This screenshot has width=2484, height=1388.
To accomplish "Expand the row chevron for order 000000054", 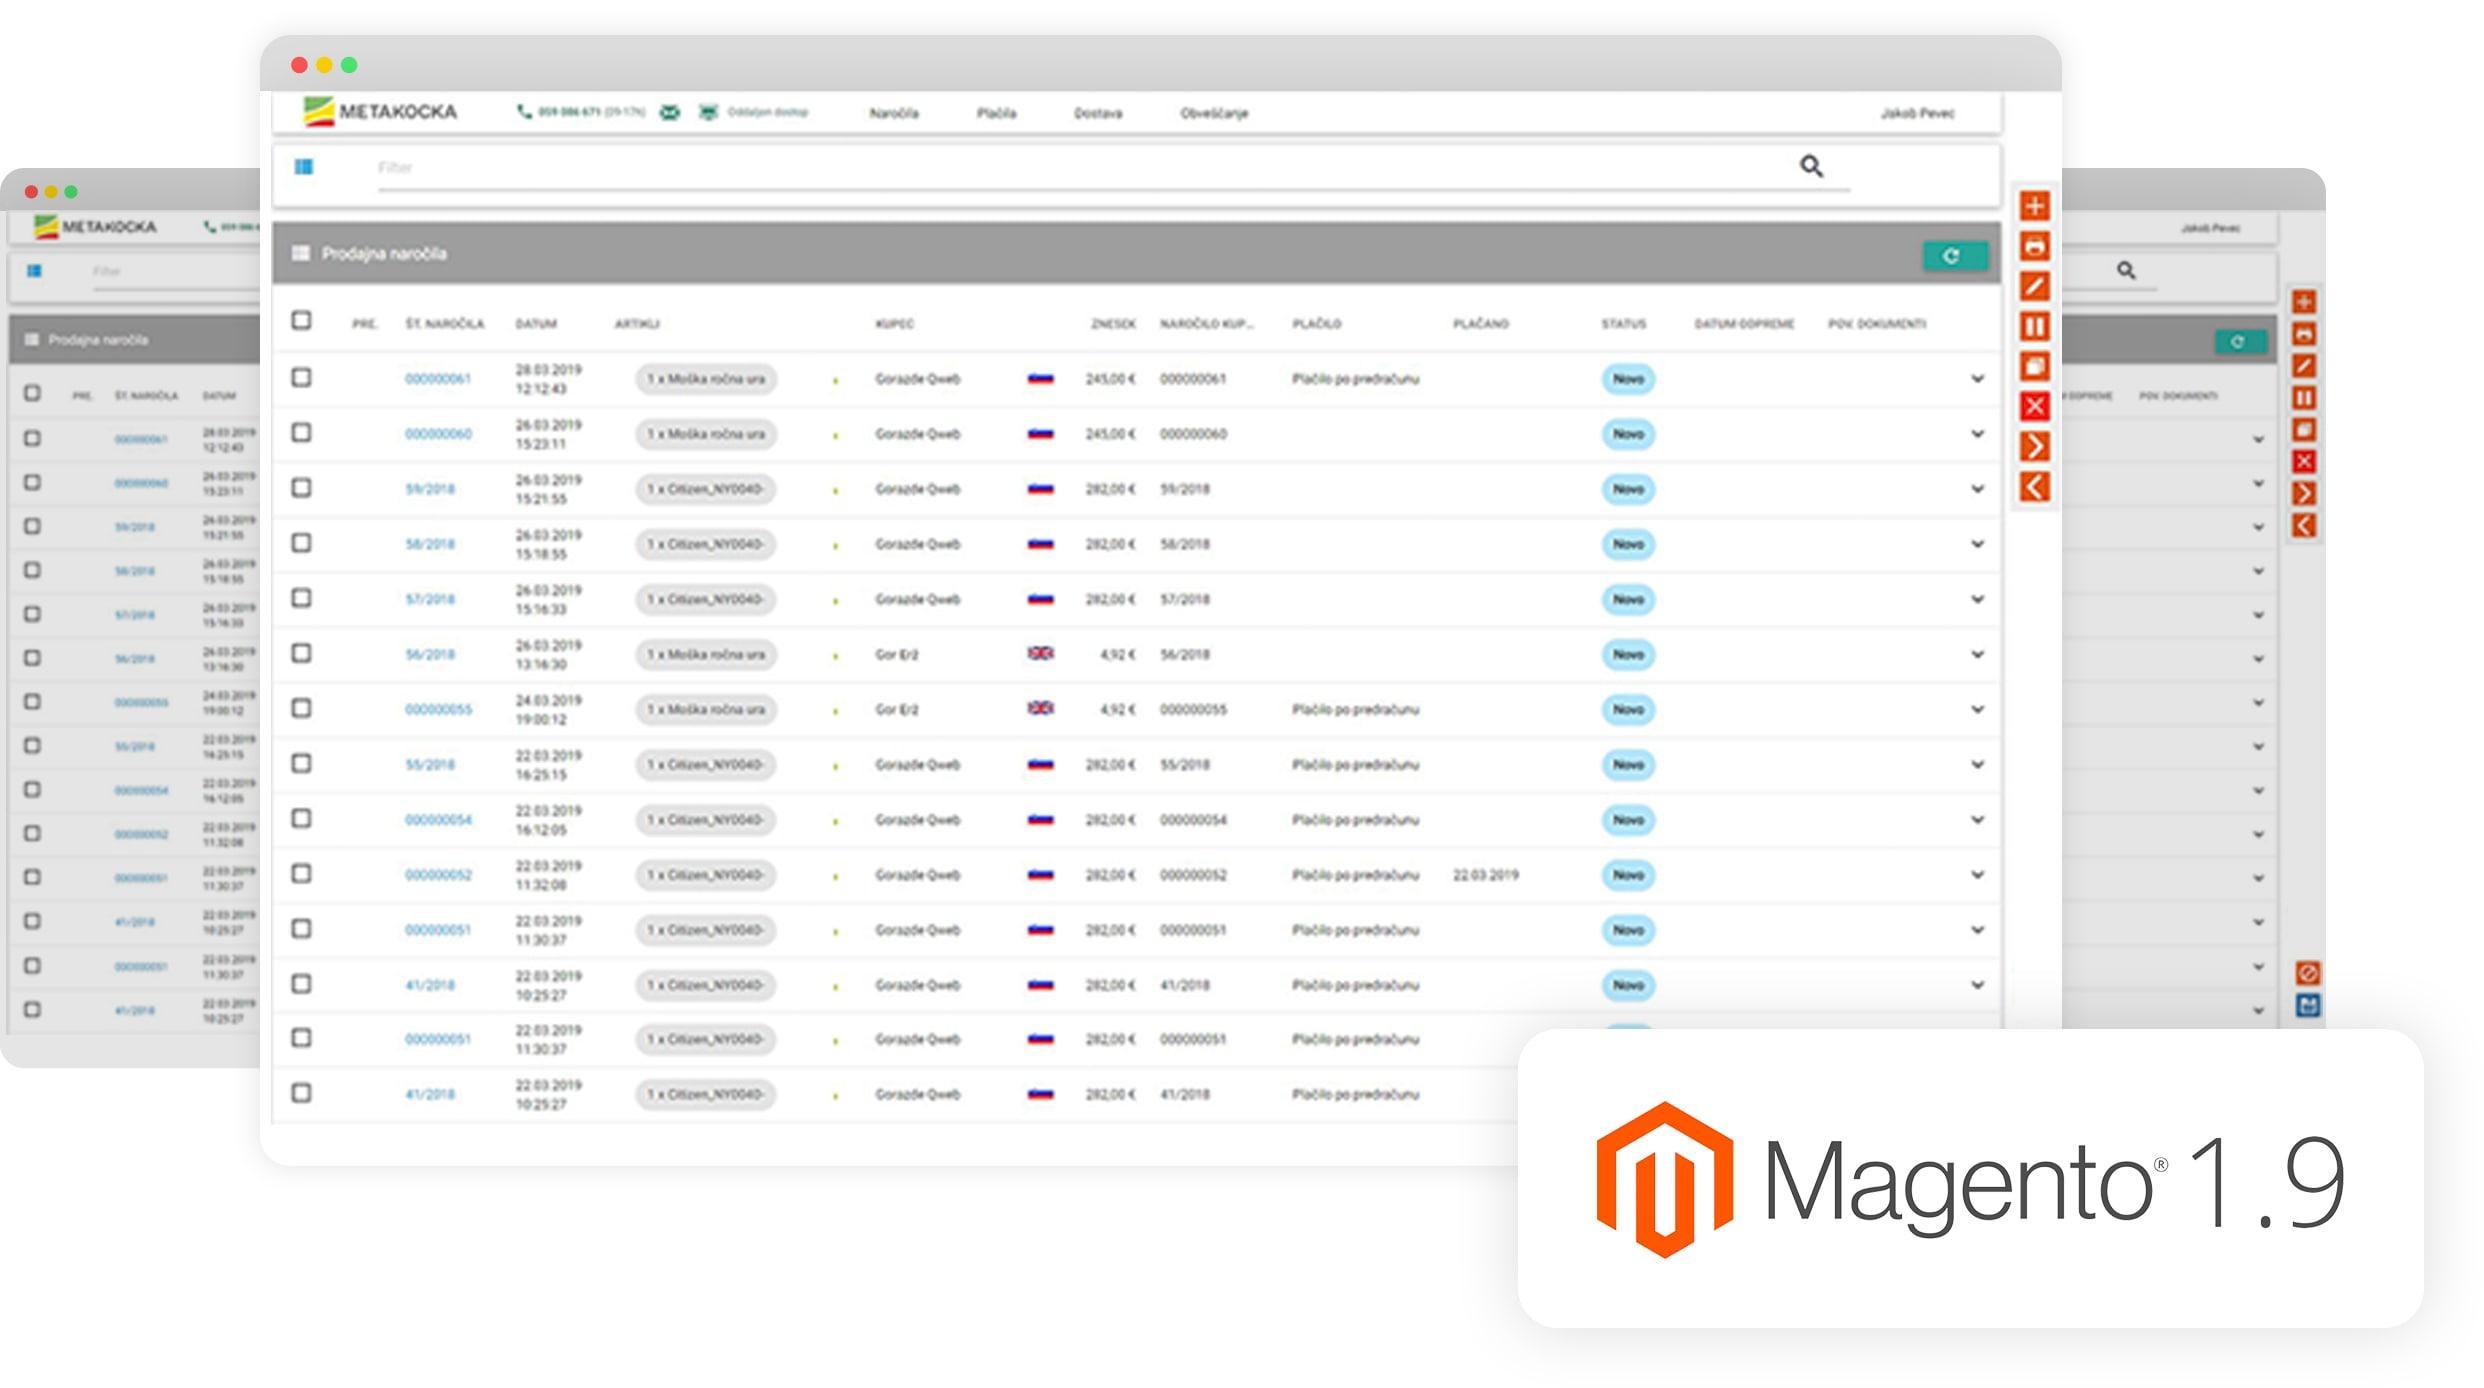I will tap(1977, 819).
